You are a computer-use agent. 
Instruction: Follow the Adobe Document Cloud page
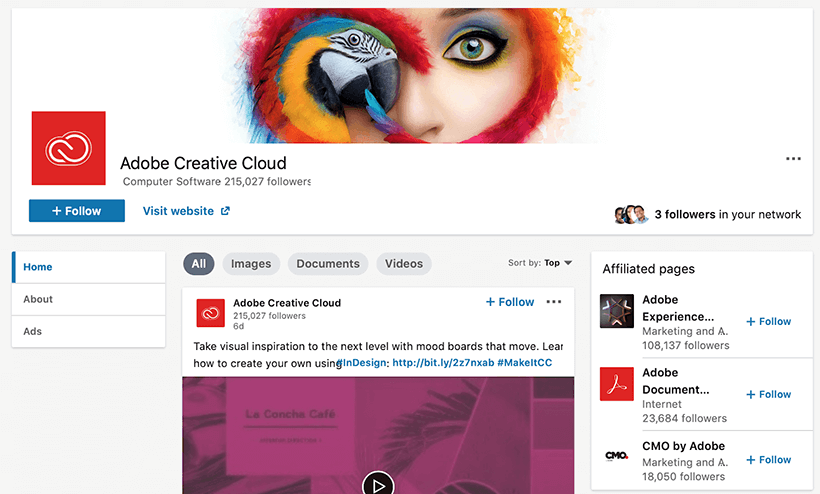pyautogui.click(x=768, y=394)
